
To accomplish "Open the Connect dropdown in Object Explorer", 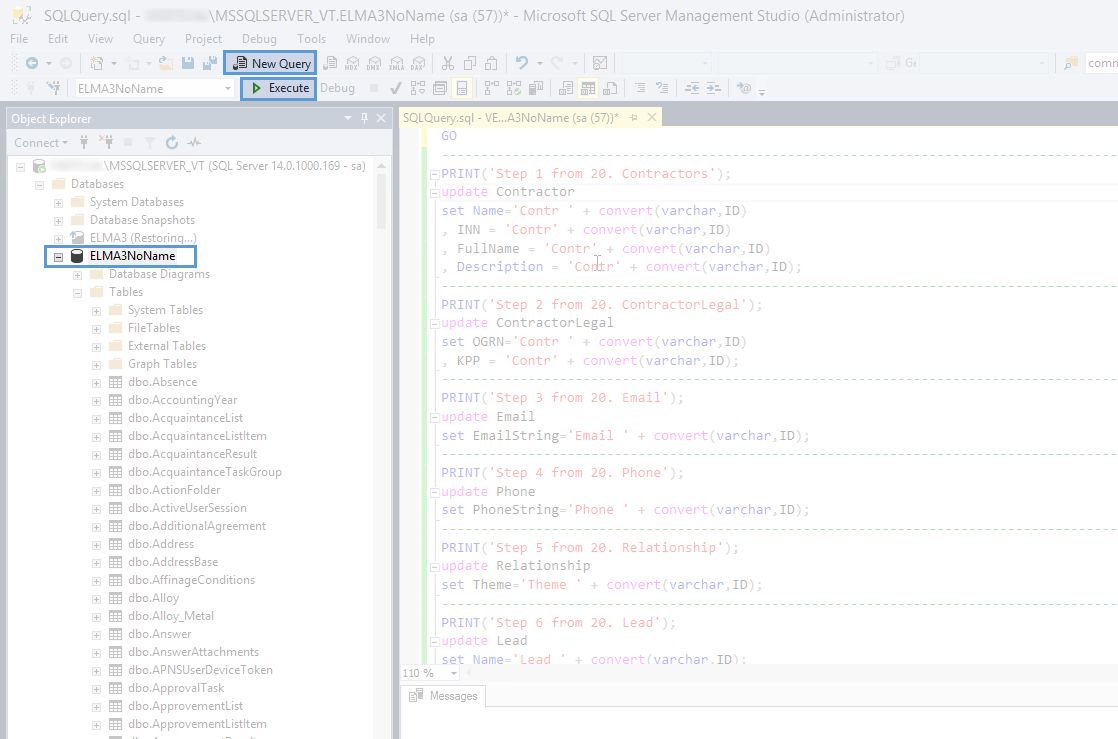I will pos(41,143).
